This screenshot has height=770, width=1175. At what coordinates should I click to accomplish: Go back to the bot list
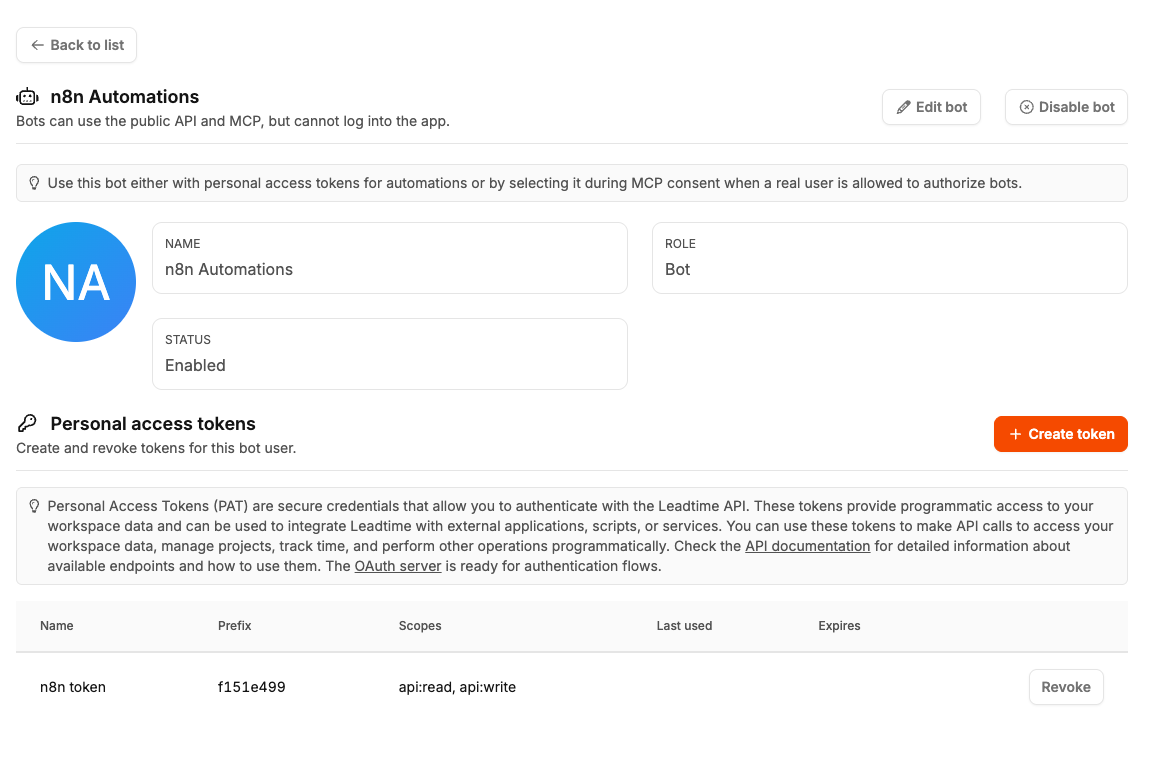pos(77,45)
